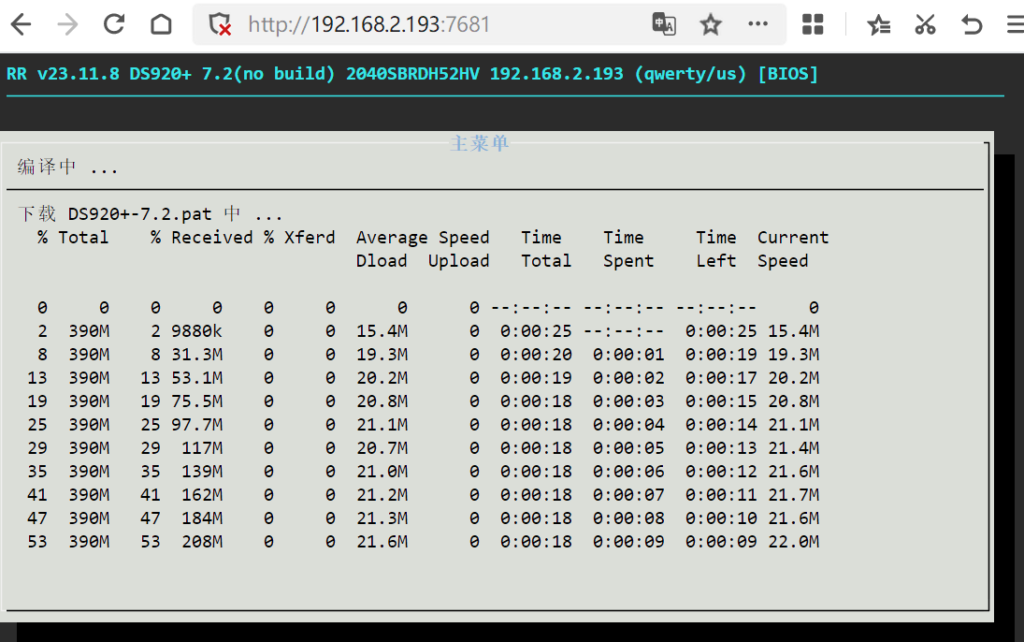Viewport: 1024px width, 642px height.
Task: Click the 主菜单 dialog title
Action: pos(480,144)
